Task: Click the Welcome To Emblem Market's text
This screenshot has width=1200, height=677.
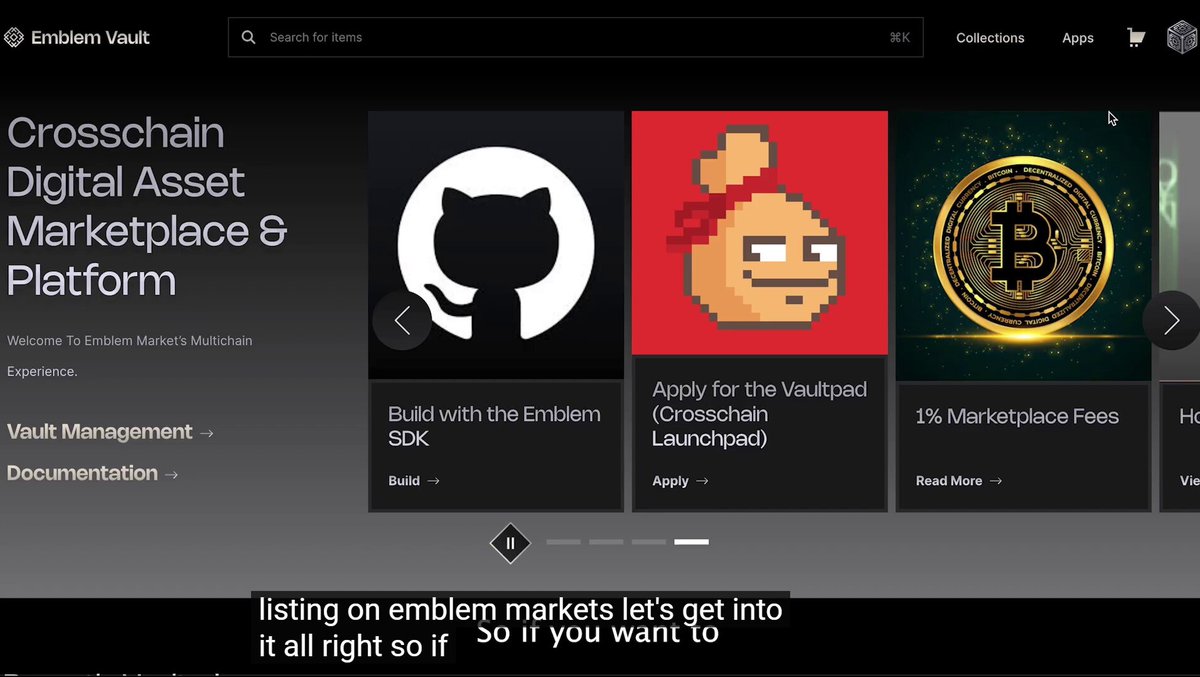Action: pyautogui.click(x=129, y=356)
